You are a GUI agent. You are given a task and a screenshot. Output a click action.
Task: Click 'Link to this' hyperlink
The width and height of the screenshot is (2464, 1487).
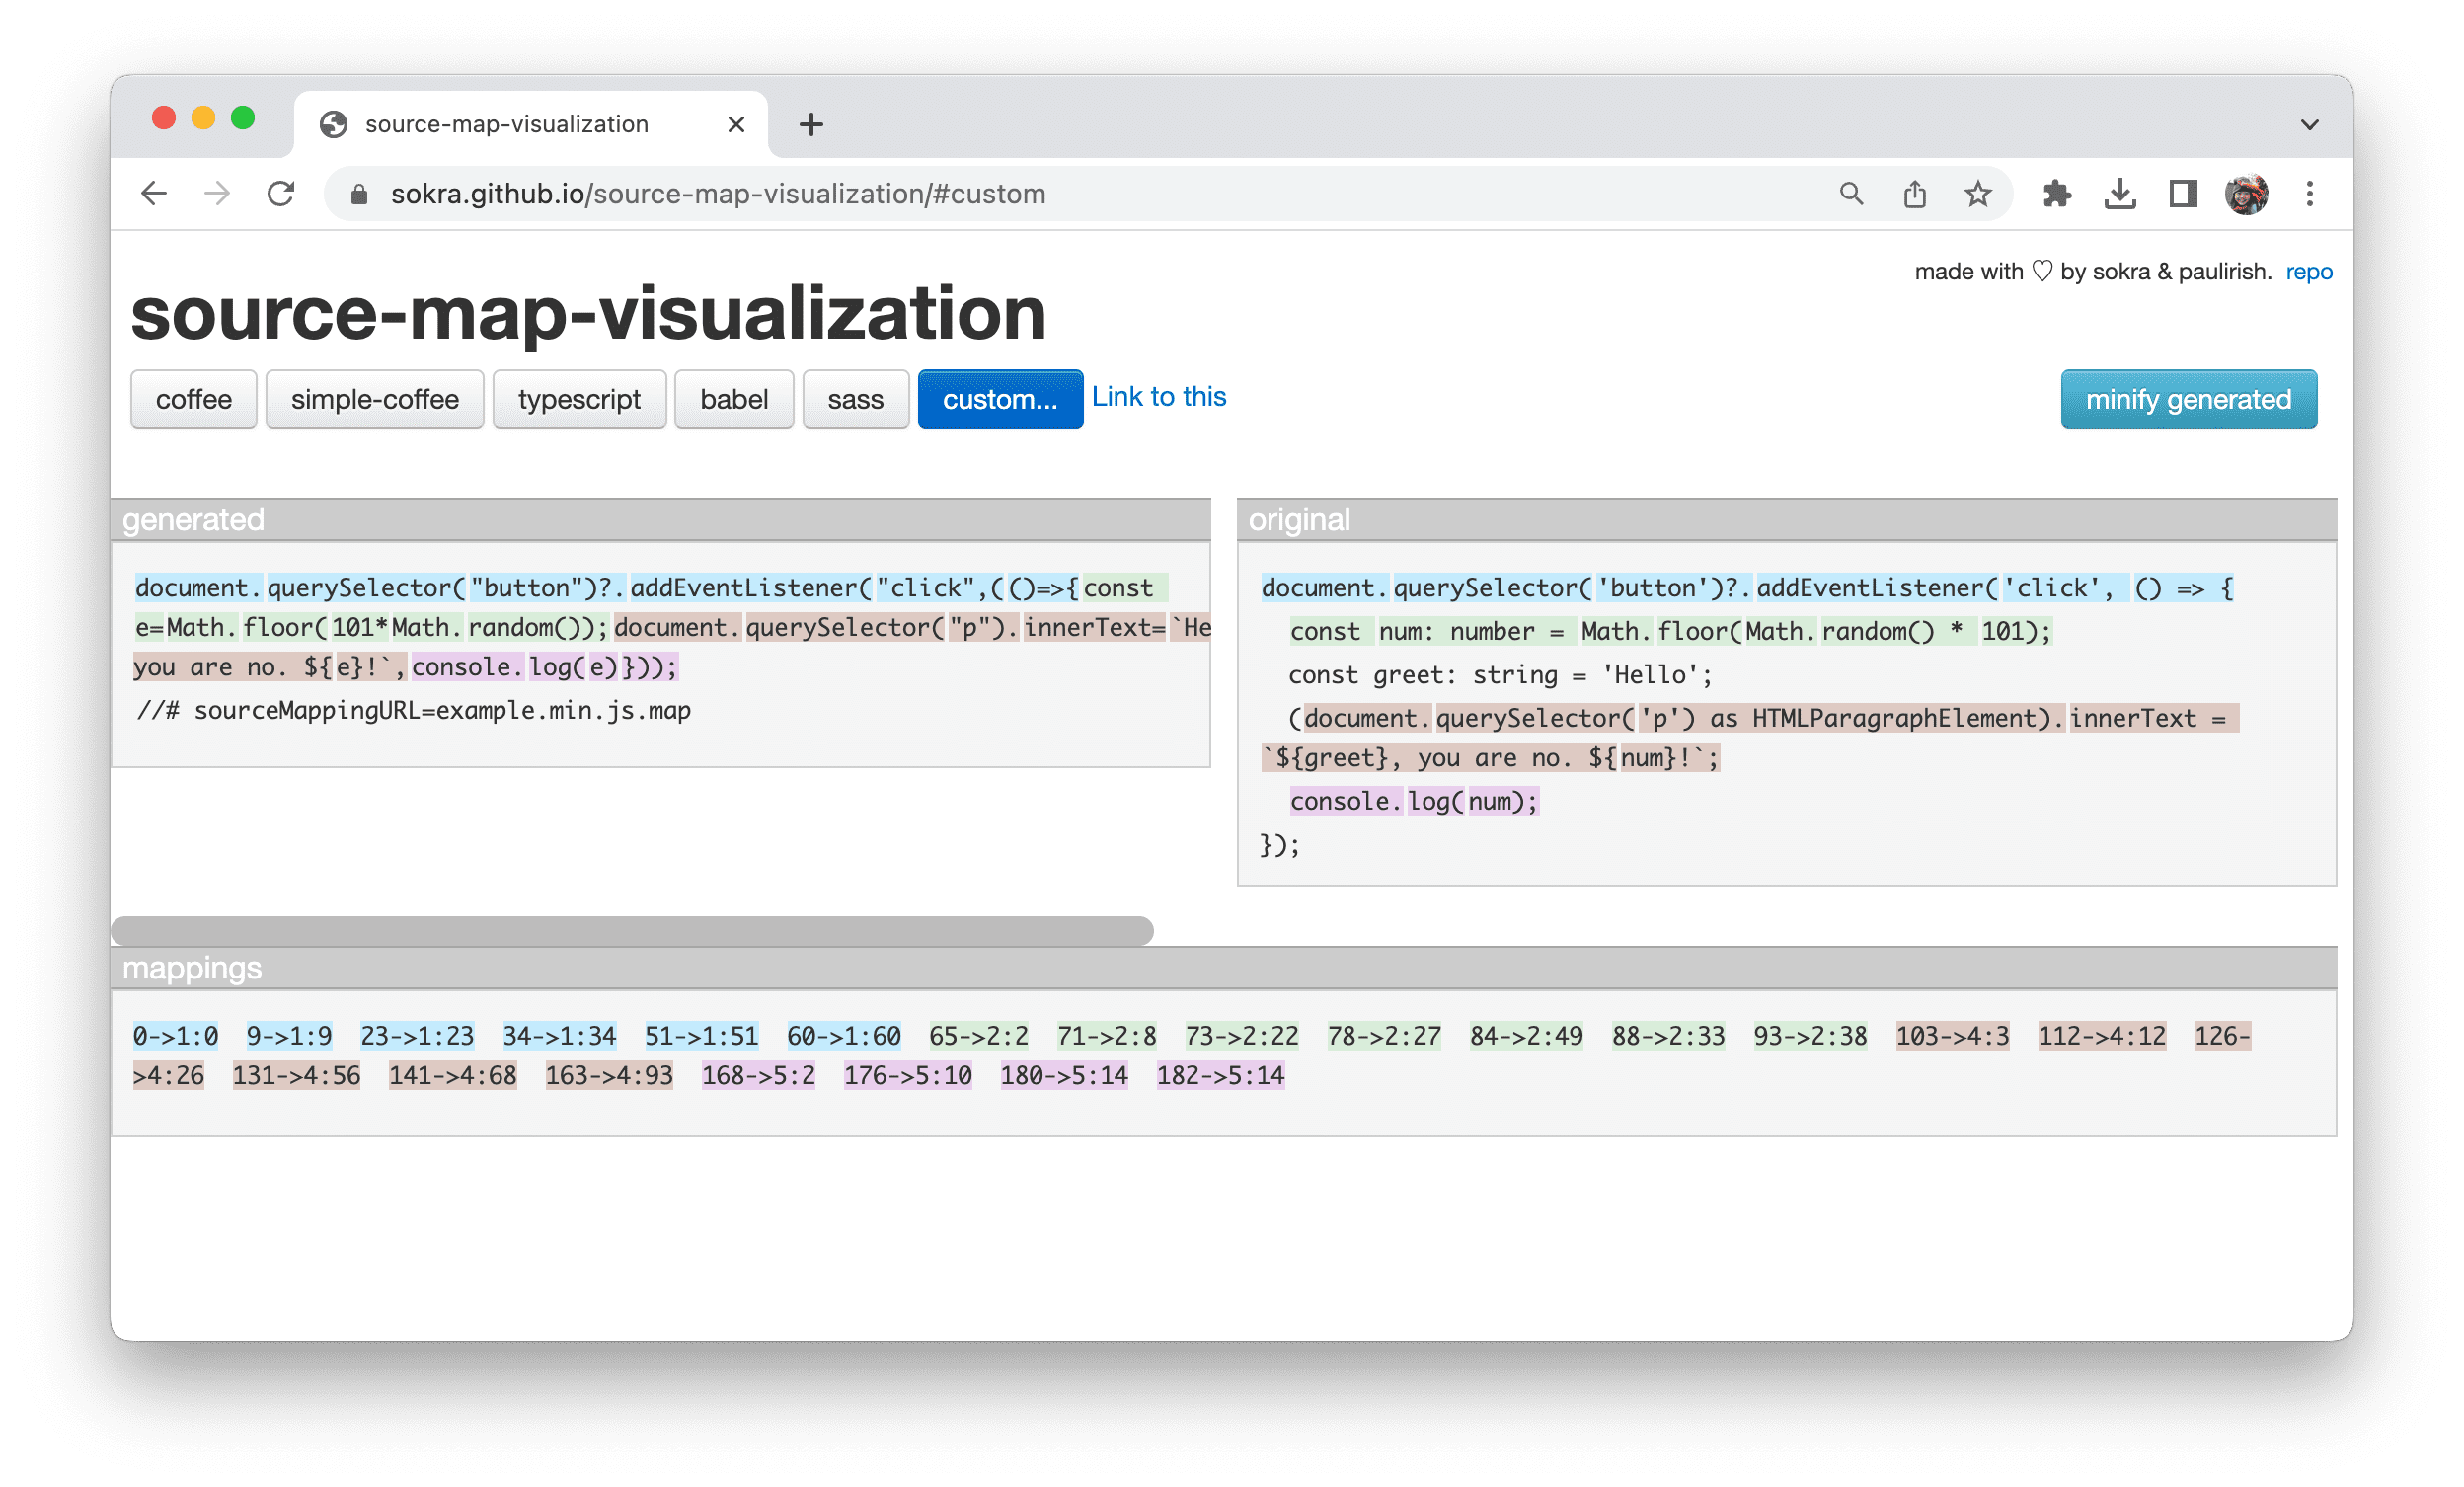[x=1158, y=398]
